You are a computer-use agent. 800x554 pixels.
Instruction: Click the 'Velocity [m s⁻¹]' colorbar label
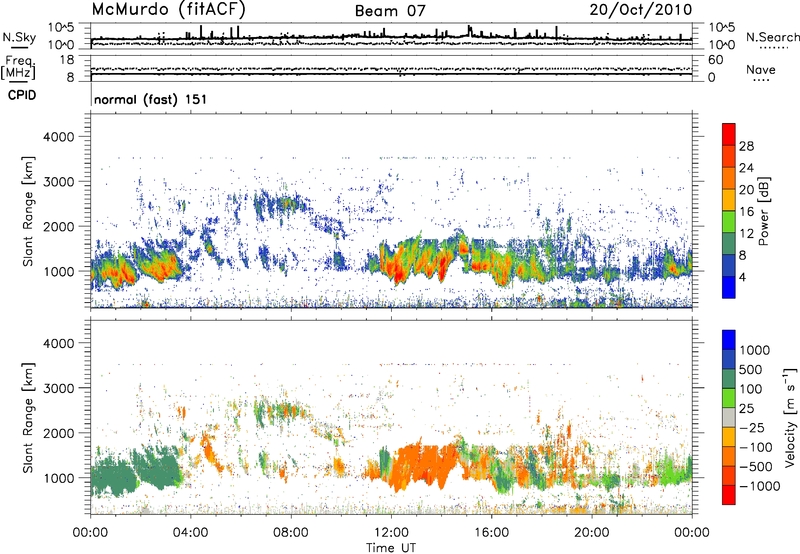(x=791, y=418)
